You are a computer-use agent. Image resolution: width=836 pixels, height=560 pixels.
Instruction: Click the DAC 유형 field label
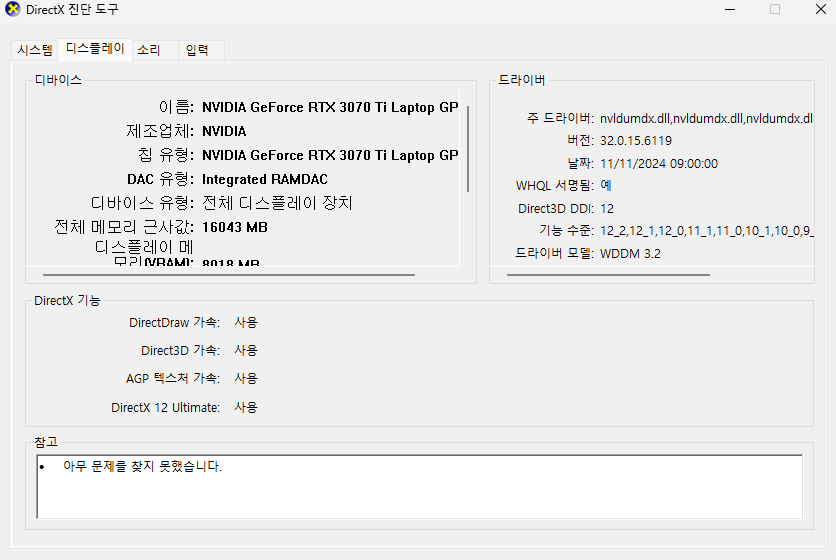coord(160,179)
